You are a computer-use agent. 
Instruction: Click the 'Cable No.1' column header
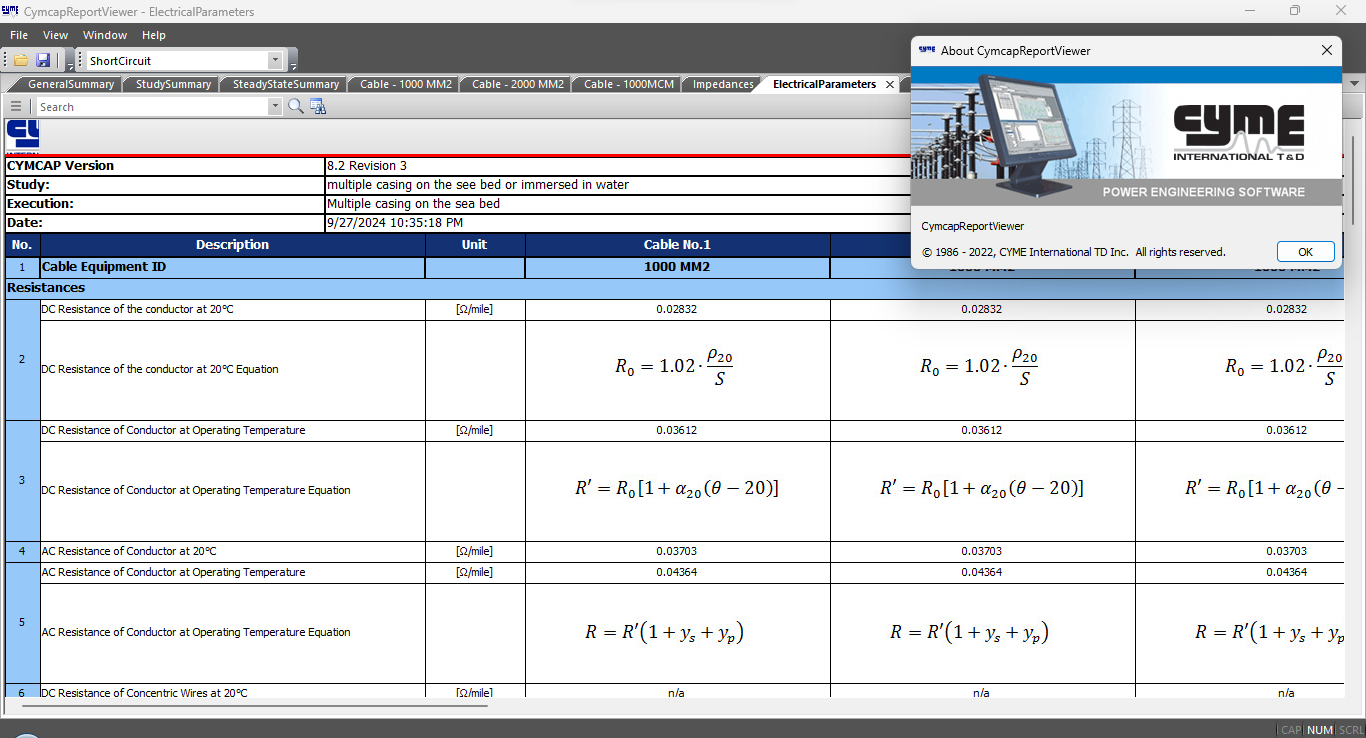[677, 245]
